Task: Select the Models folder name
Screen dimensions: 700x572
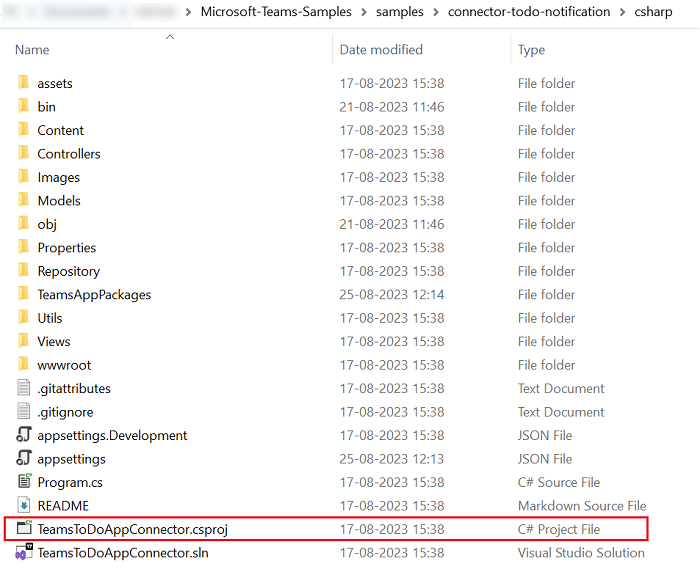Action: 59,201
